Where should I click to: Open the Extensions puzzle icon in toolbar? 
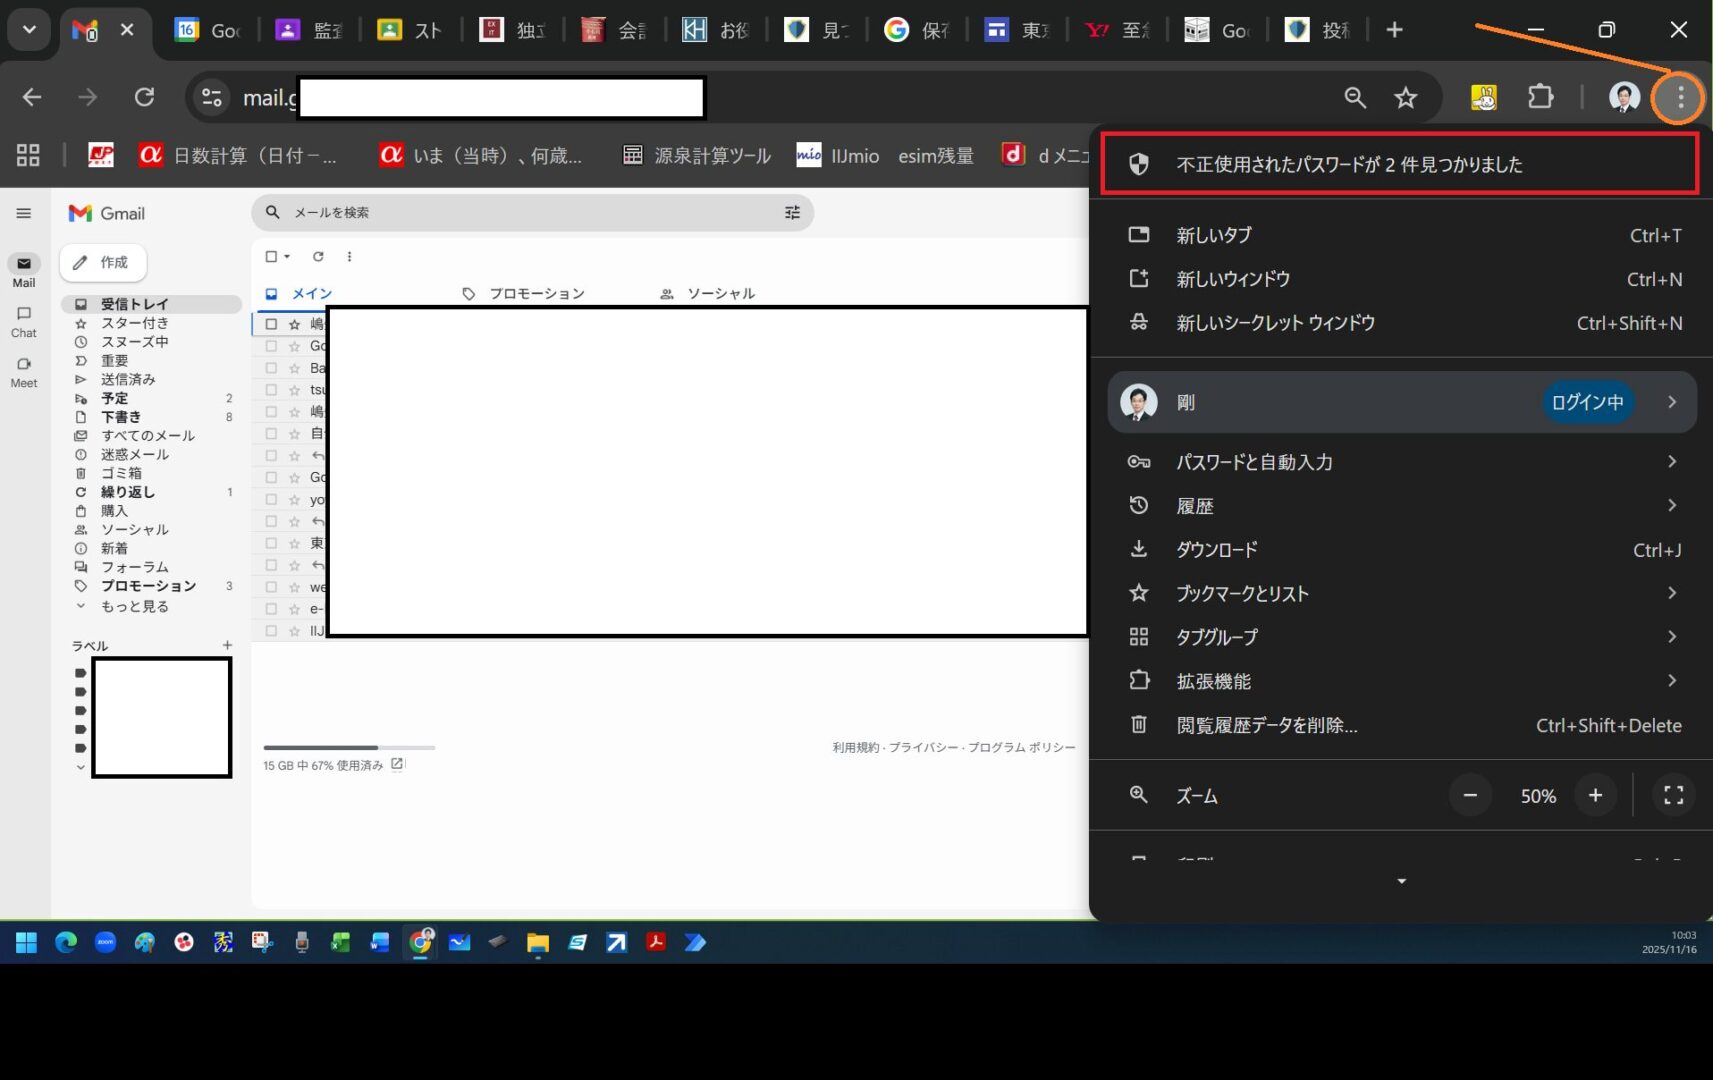pyautogui.click(x=1541, y=97)
